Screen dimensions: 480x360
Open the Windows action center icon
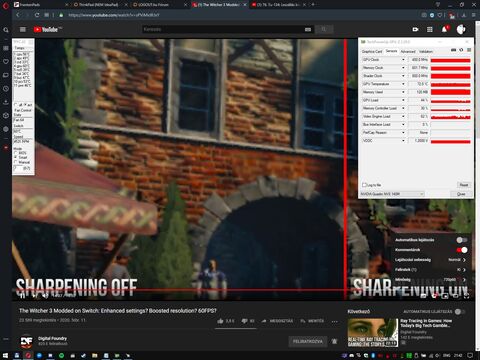pos(470,356)
